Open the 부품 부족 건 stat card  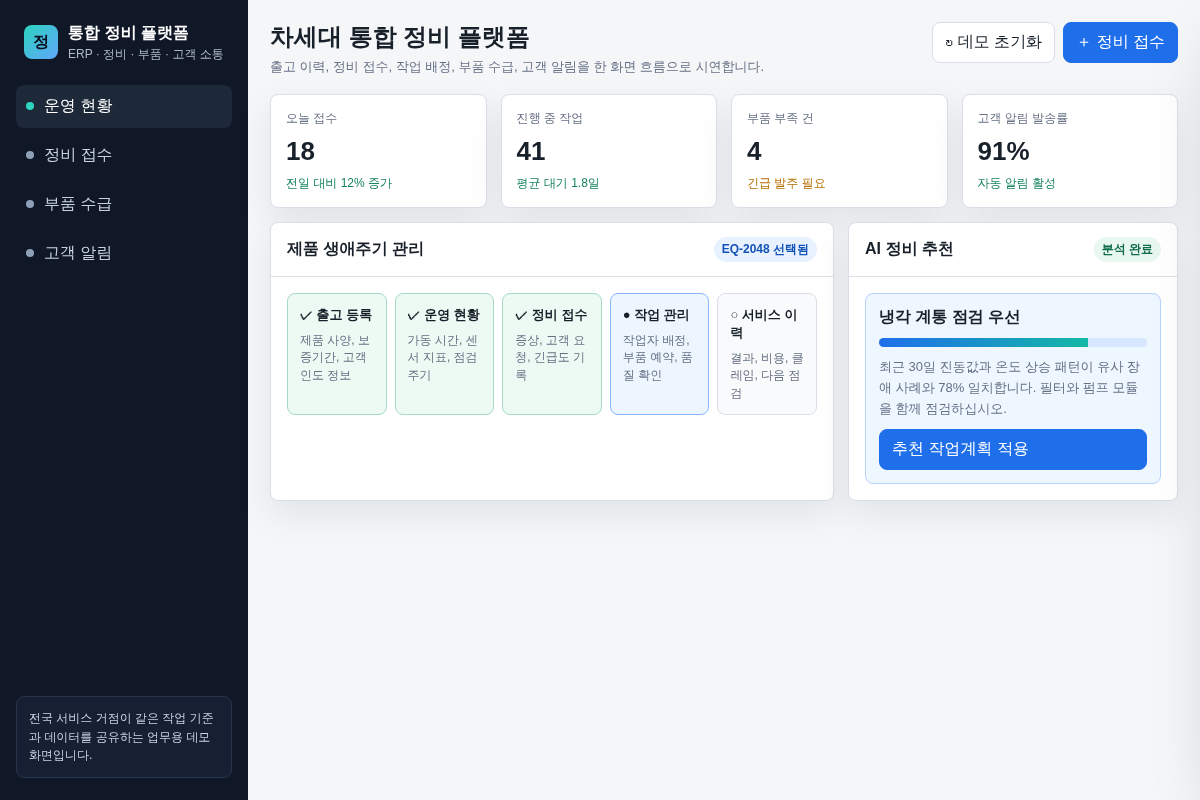pos(839,151)
